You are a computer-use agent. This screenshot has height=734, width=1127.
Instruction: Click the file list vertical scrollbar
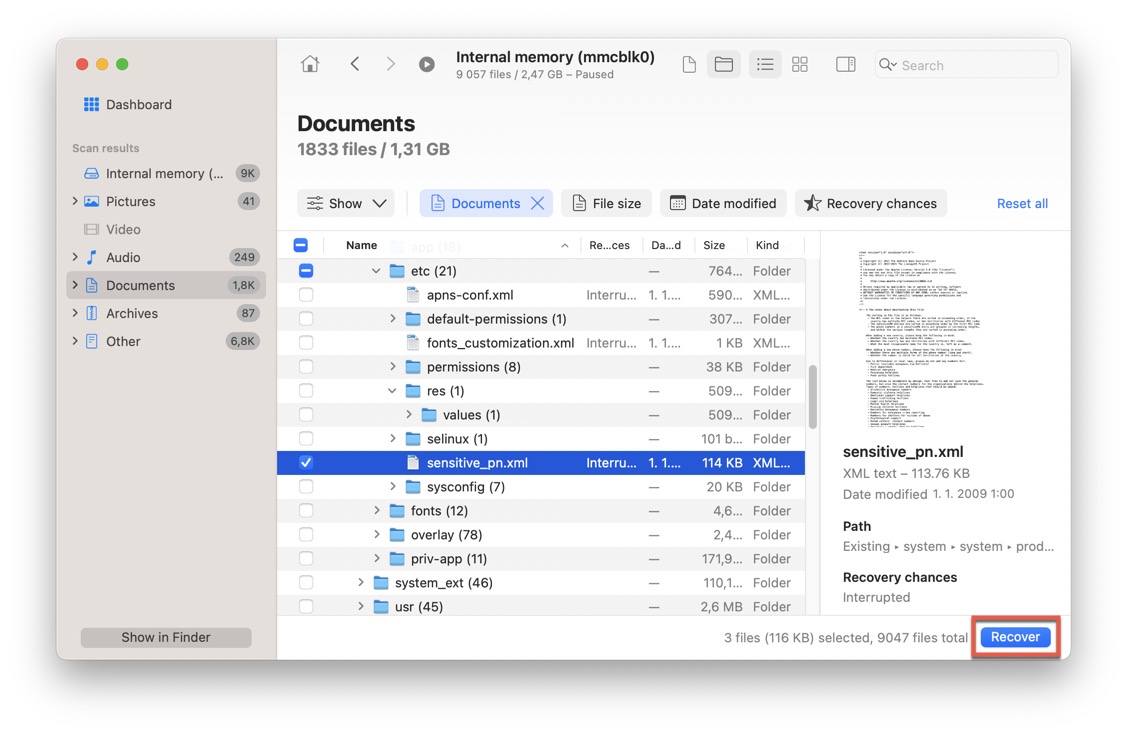coord(813,396)
